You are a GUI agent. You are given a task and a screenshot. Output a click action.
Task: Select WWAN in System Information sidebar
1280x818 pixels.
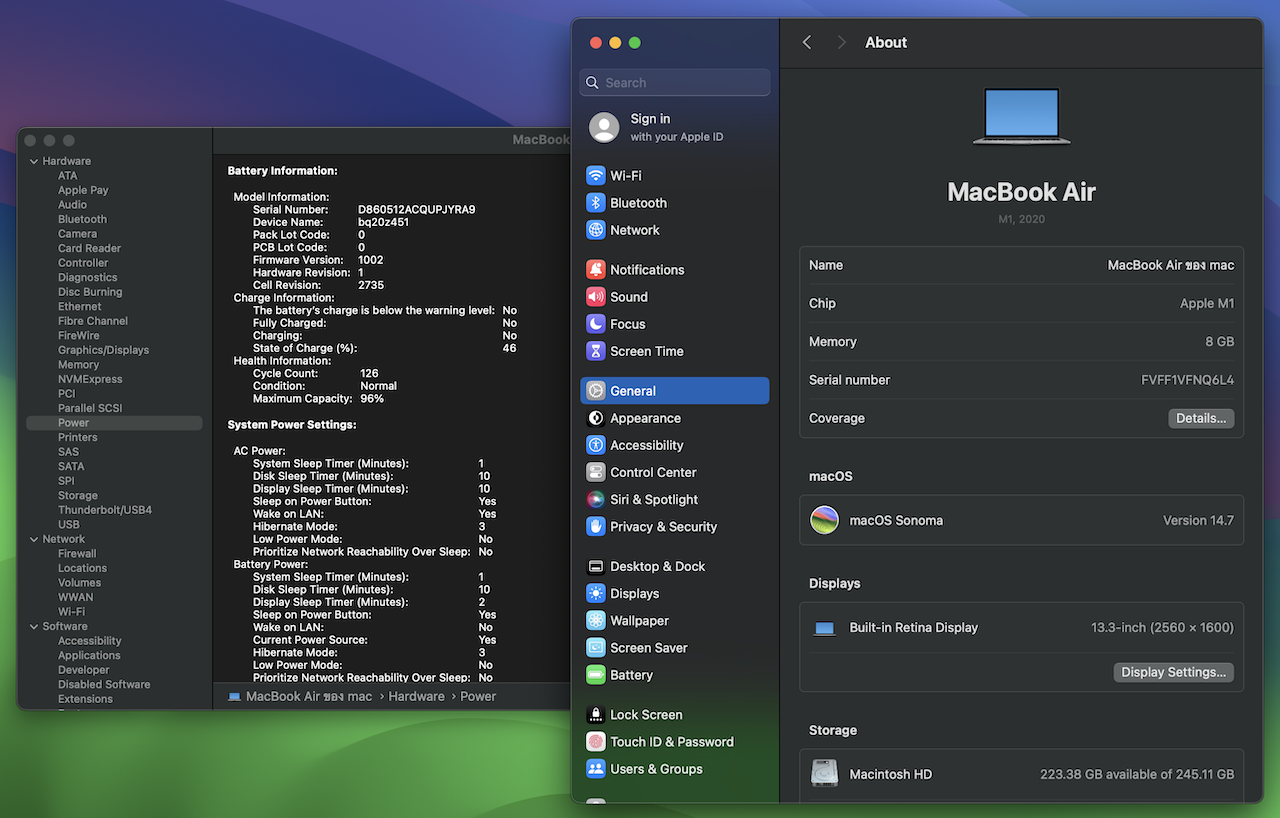[75, 597]
